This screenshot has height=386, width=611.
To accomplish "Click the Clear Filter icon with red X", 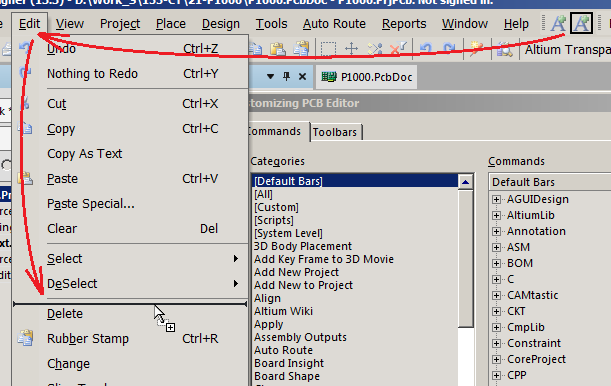I will click(x=398, y=49).
